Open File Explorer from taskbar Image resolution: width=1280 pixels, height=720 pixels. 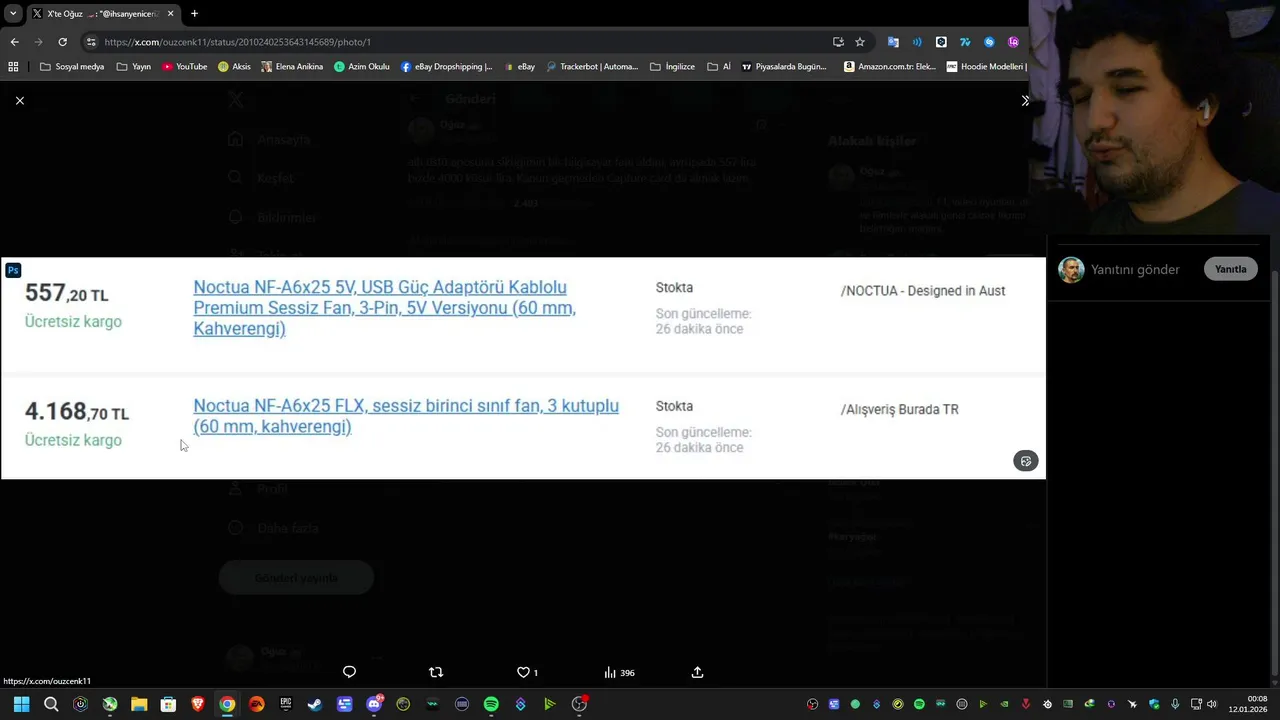[x=139, y=704]
